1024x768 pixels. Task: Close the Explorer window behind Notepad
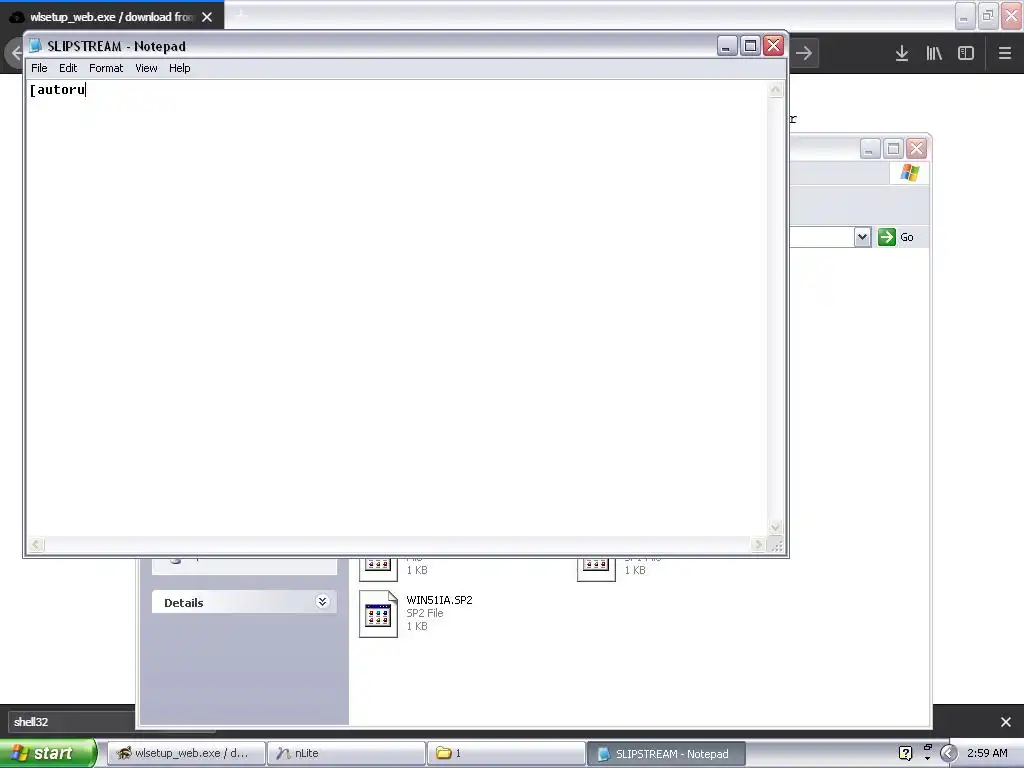[917, 149]
